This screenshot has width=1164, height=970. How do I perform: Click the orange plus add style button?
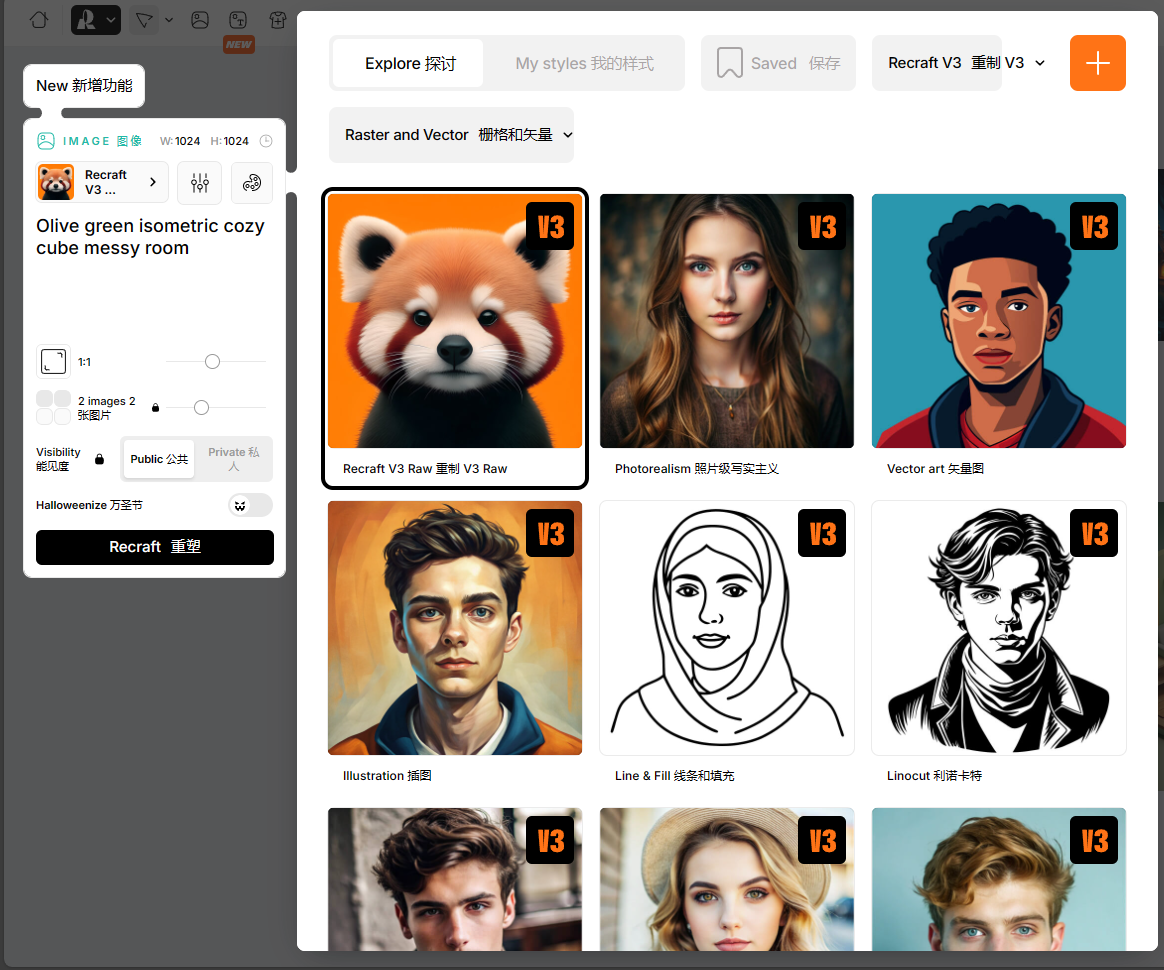tap(1097, 63)
